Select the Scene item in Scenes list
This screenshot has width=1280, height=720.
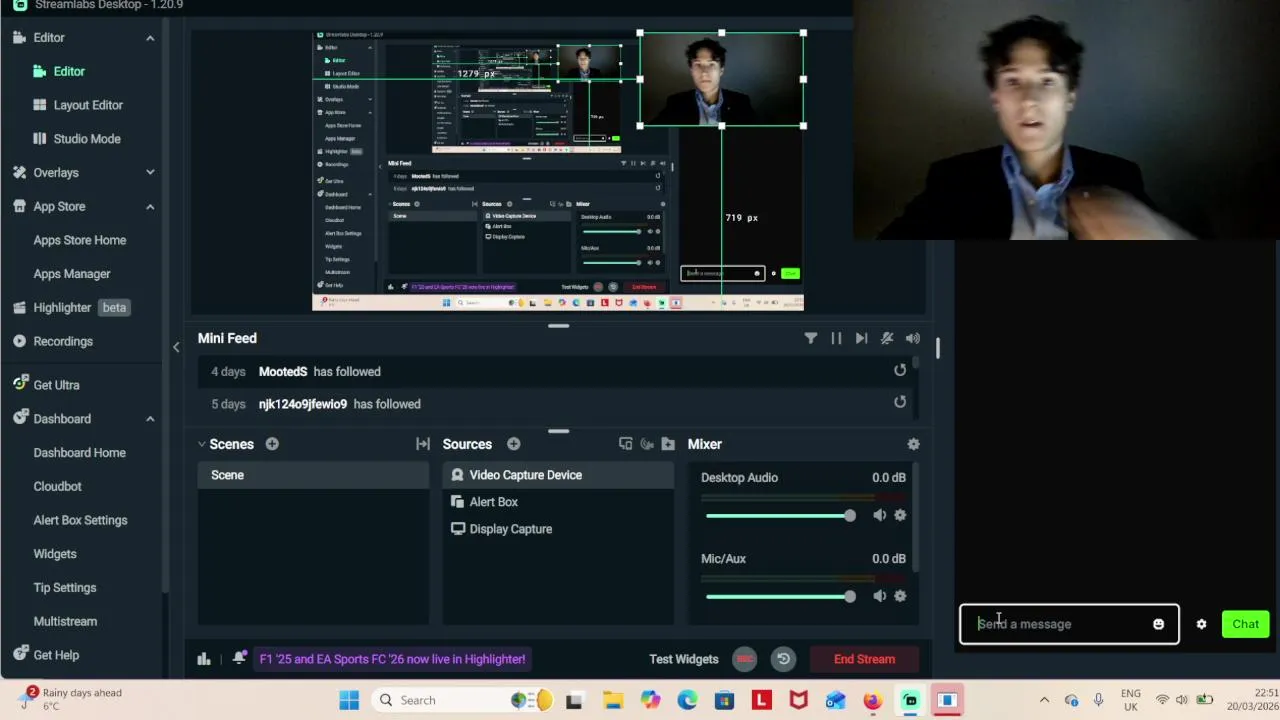point(313,475)
